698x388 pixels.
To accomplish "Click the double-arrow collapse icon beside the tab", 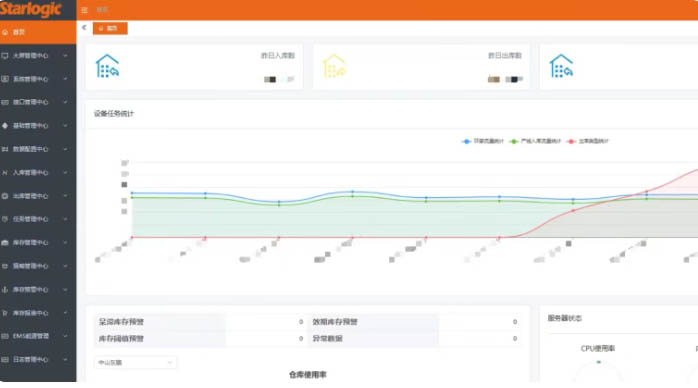I will pos(84,28).
